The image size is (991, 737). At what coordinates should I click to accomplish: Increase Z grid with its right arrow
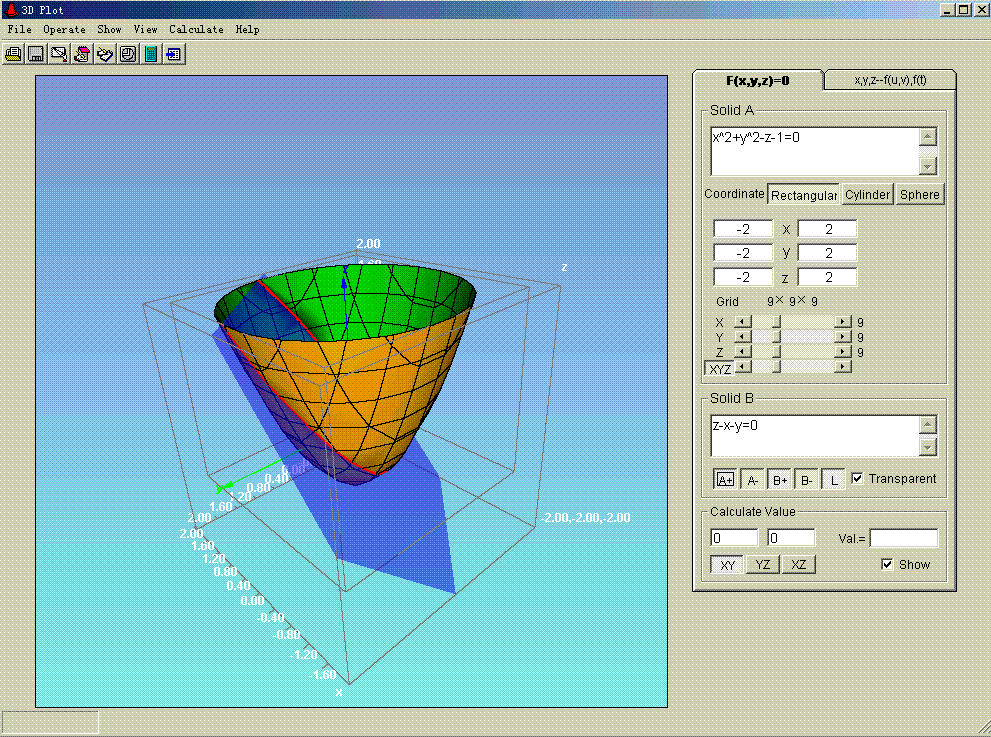[x=843, y=351]
